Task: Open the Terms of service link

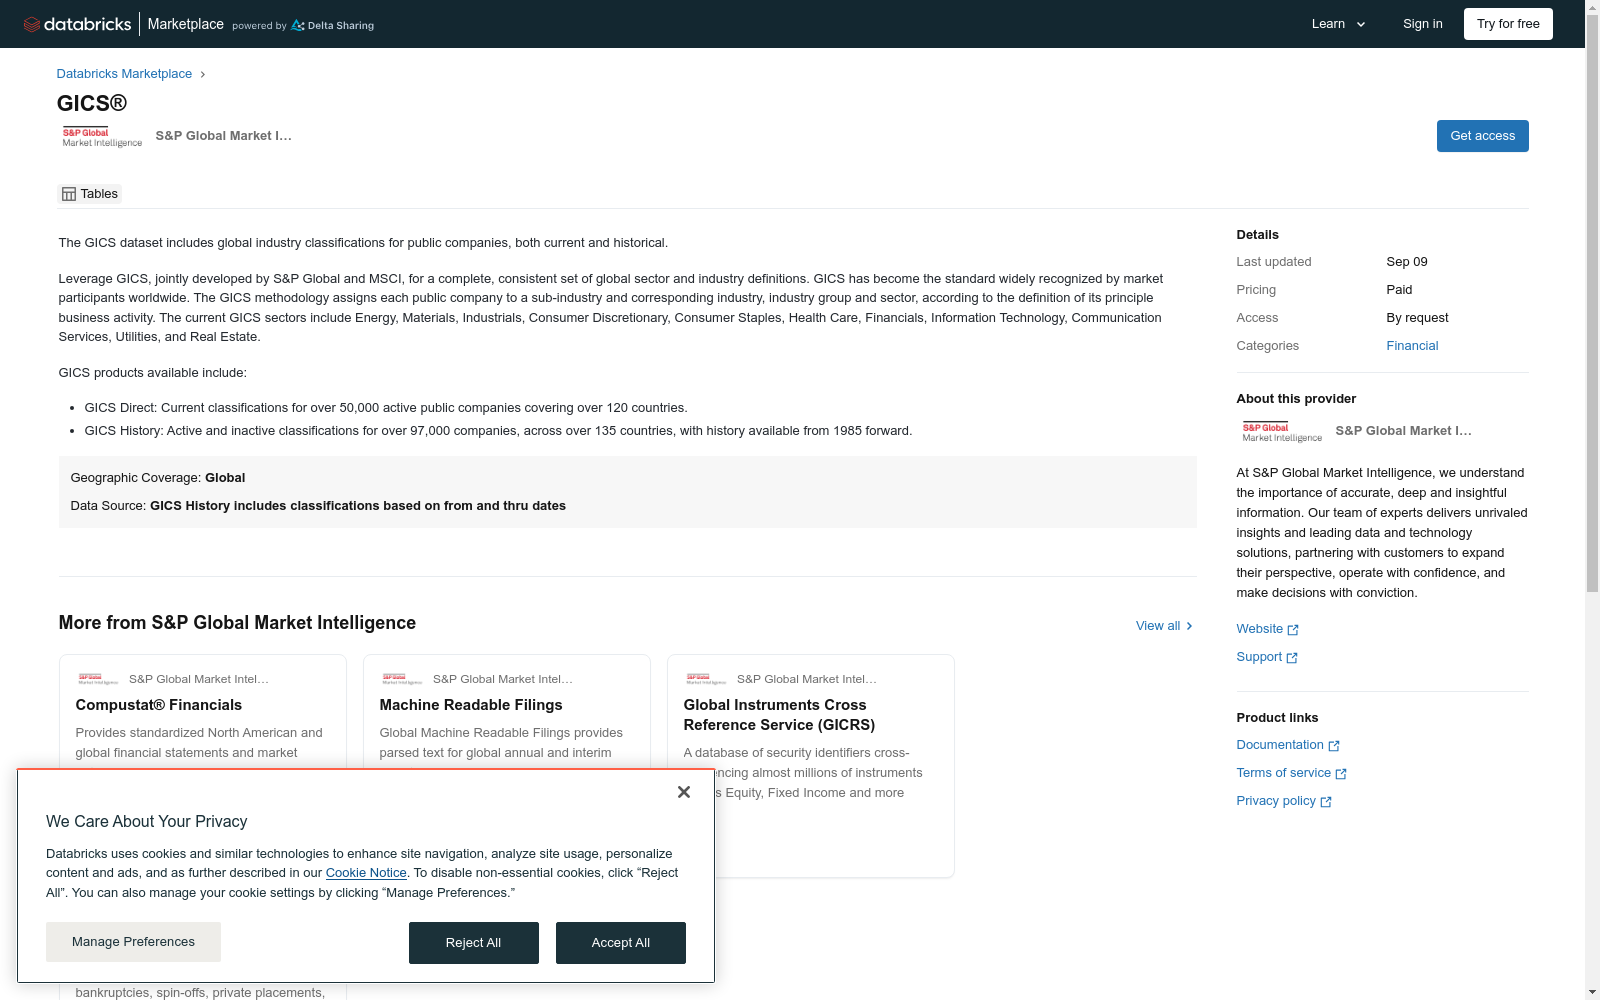Action: [x=1283, y=773]
